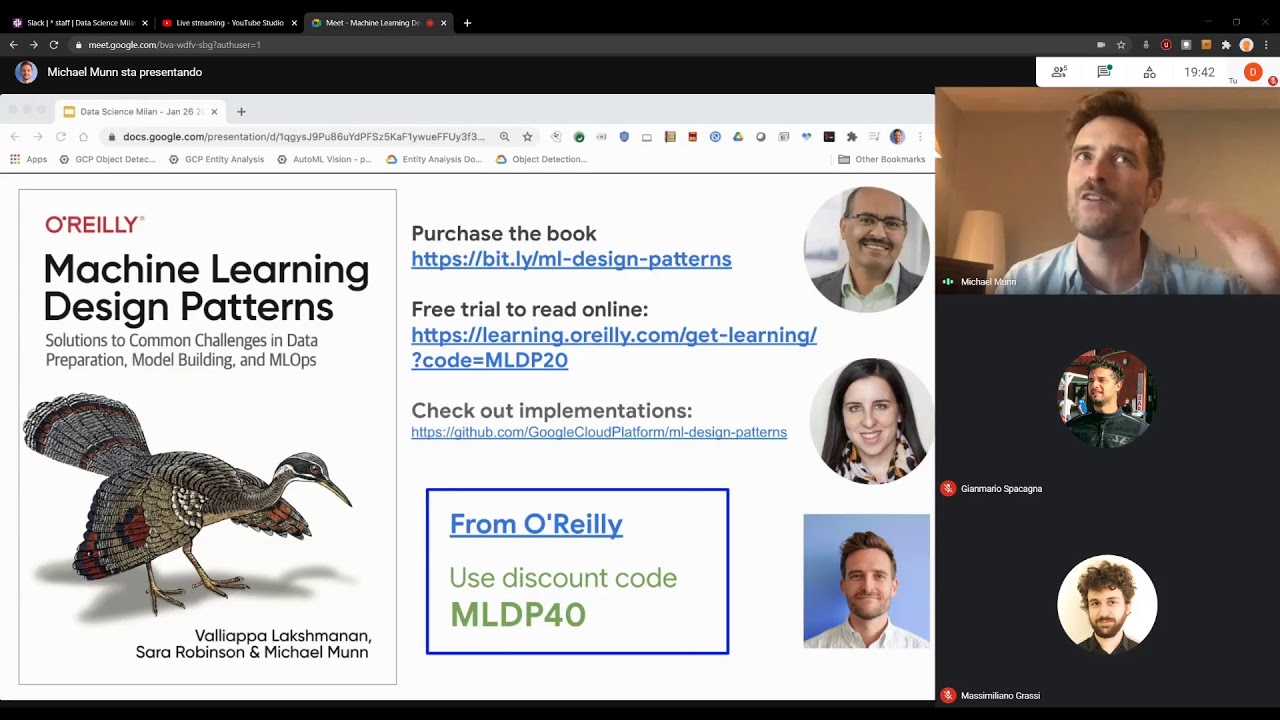Follow the learning.oreilly.com free trial link
Image resolution: width=1280 pixels, height=720 pixels.
pos(614,347)
